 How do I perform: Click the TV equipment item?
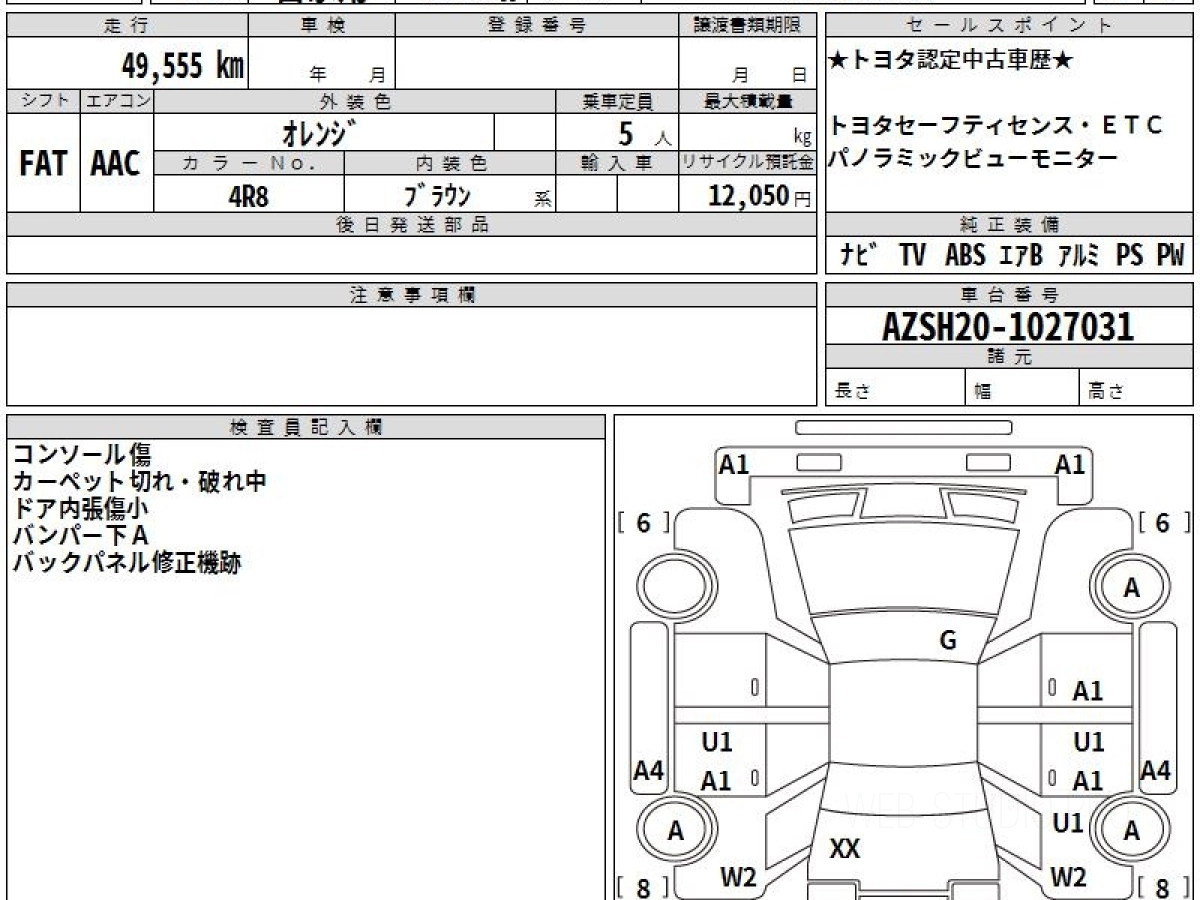click(x=912, y=256)
